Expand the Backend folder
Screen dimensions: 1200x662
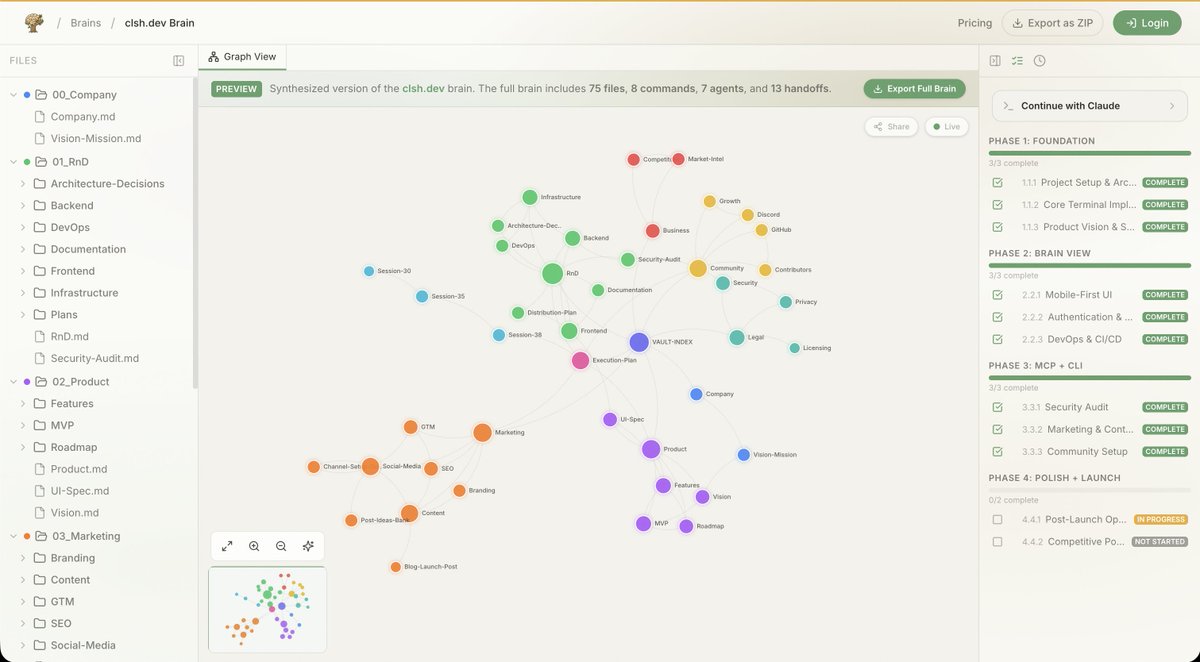22,206
